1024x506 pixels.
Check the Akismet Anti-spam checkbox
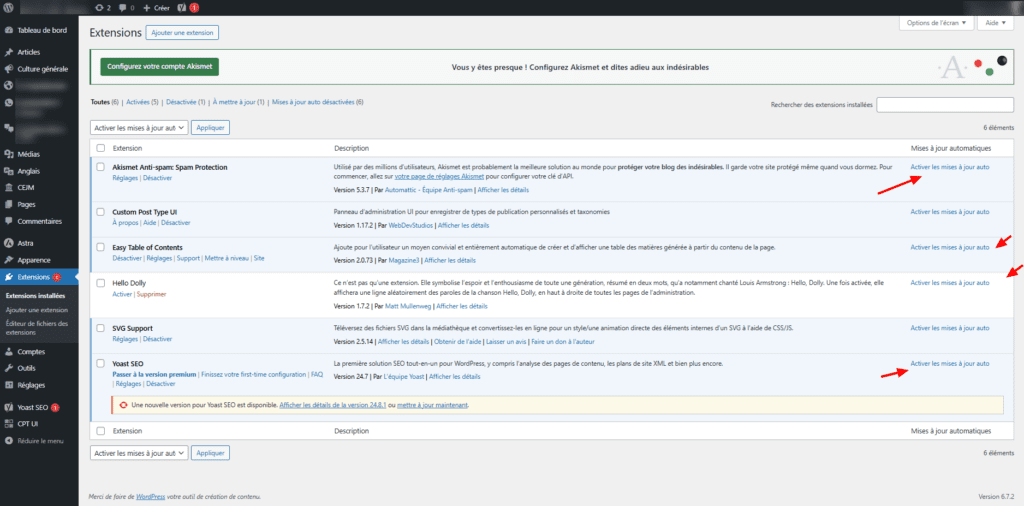click(101, 167)
